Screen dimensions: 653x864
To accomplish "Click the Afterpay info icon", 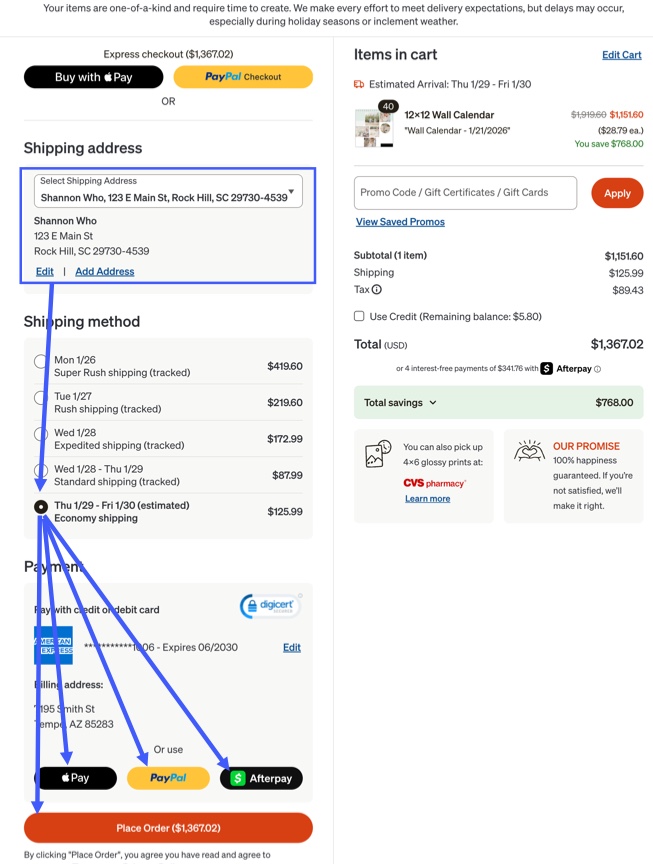I will tap(597, 369).
